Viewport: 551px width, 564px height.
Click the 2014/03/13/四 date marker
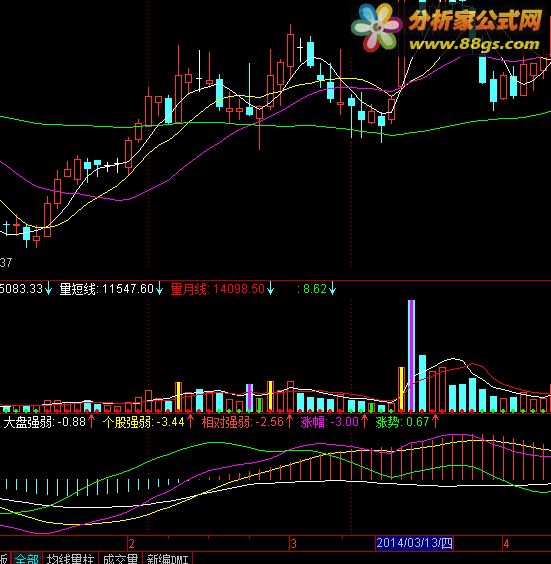tap(414, 543)
